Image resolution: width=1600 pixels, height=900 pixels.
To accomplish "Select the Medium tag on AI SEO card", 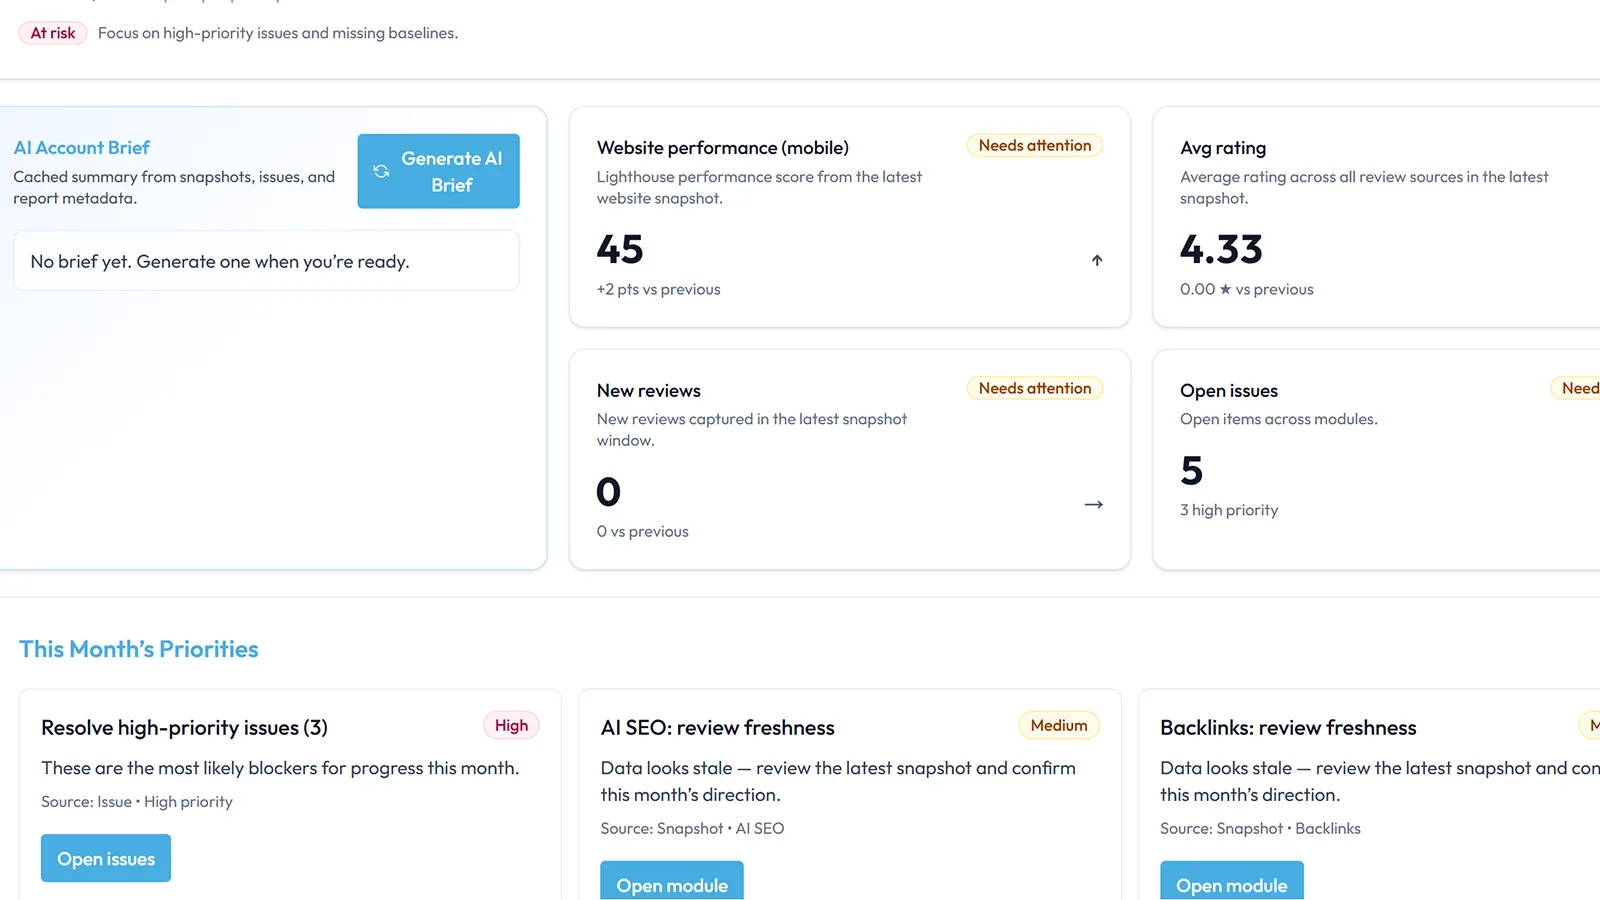I will click(1058, 726).
